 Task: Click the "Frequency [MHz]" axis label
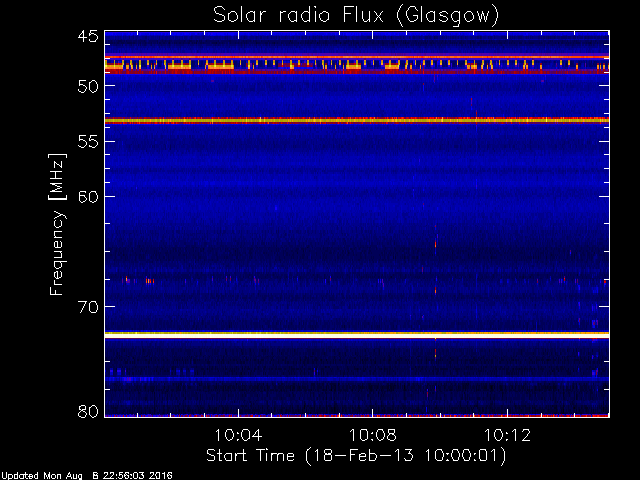point(57,224)
